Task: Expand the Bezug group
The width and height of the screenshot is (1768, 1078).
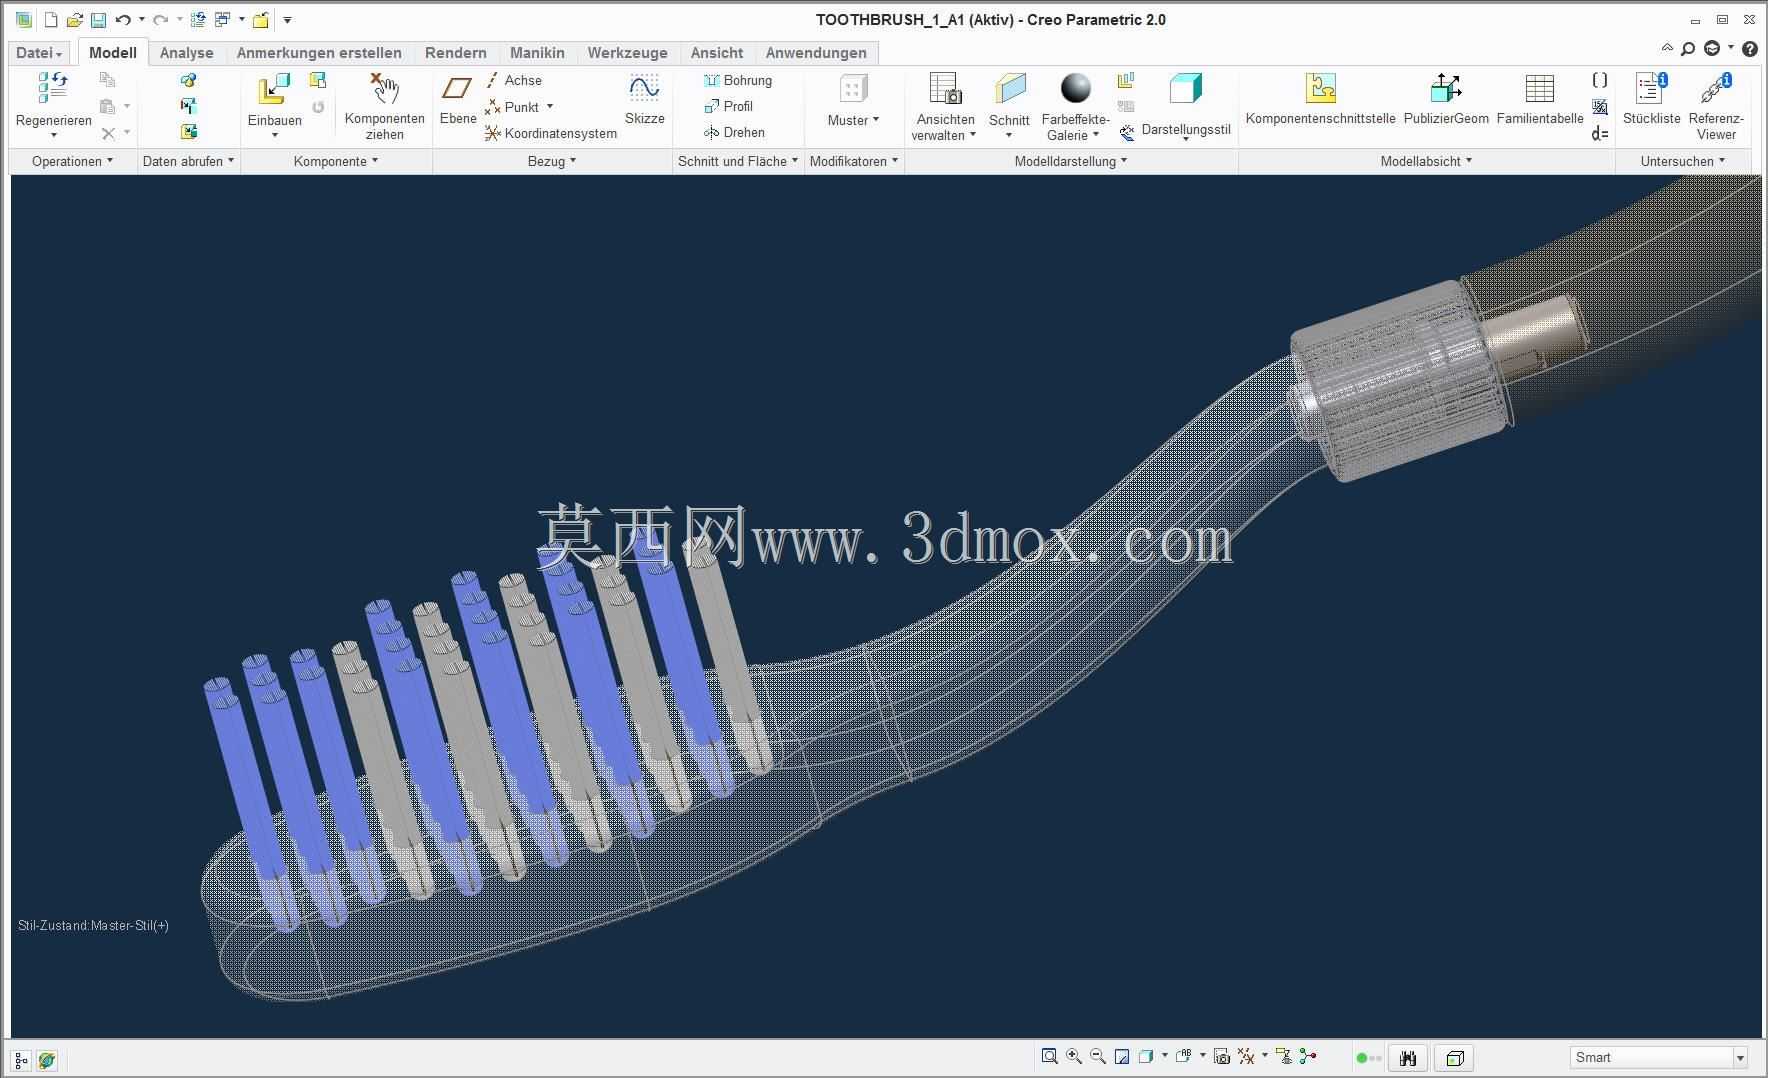Action: pyautogui.click(x=552, y=161)
